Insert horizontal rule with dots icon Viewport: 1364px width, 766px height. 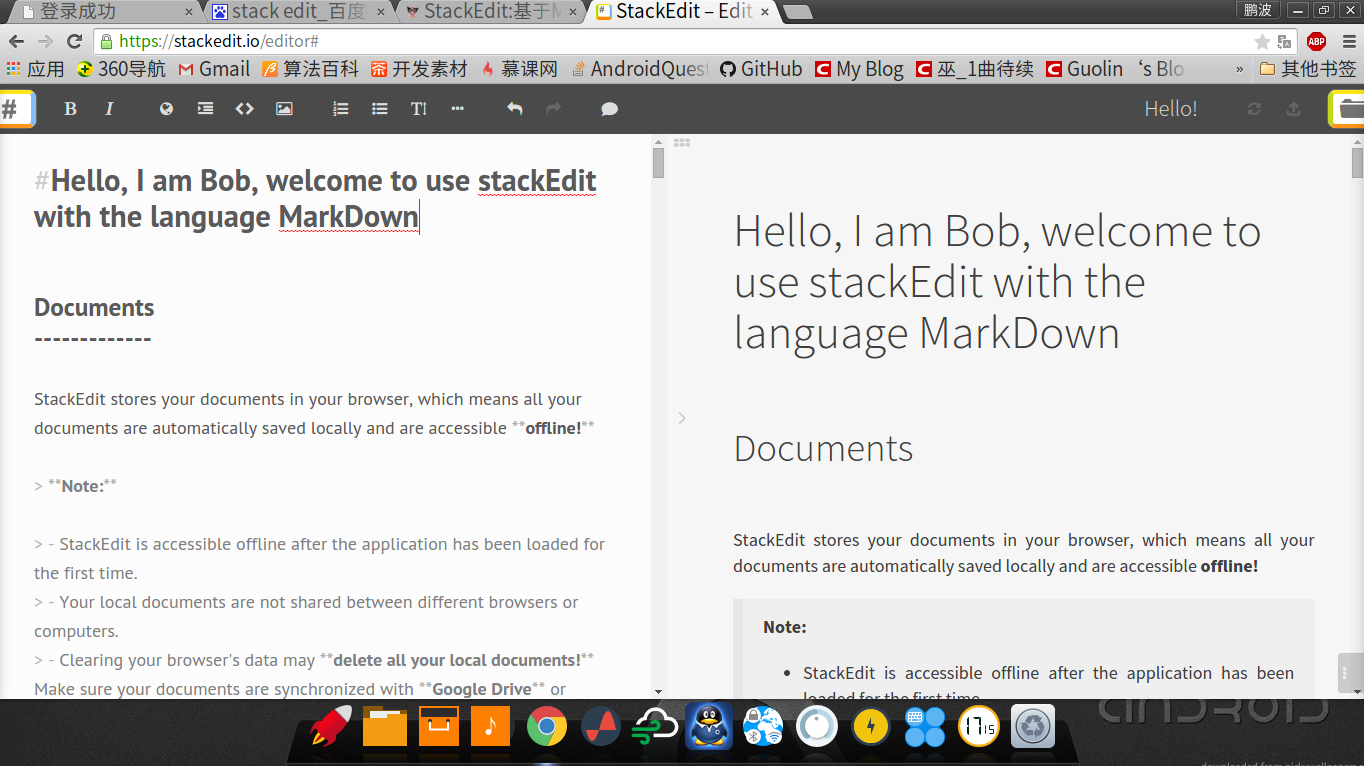(x=458, y=109)
